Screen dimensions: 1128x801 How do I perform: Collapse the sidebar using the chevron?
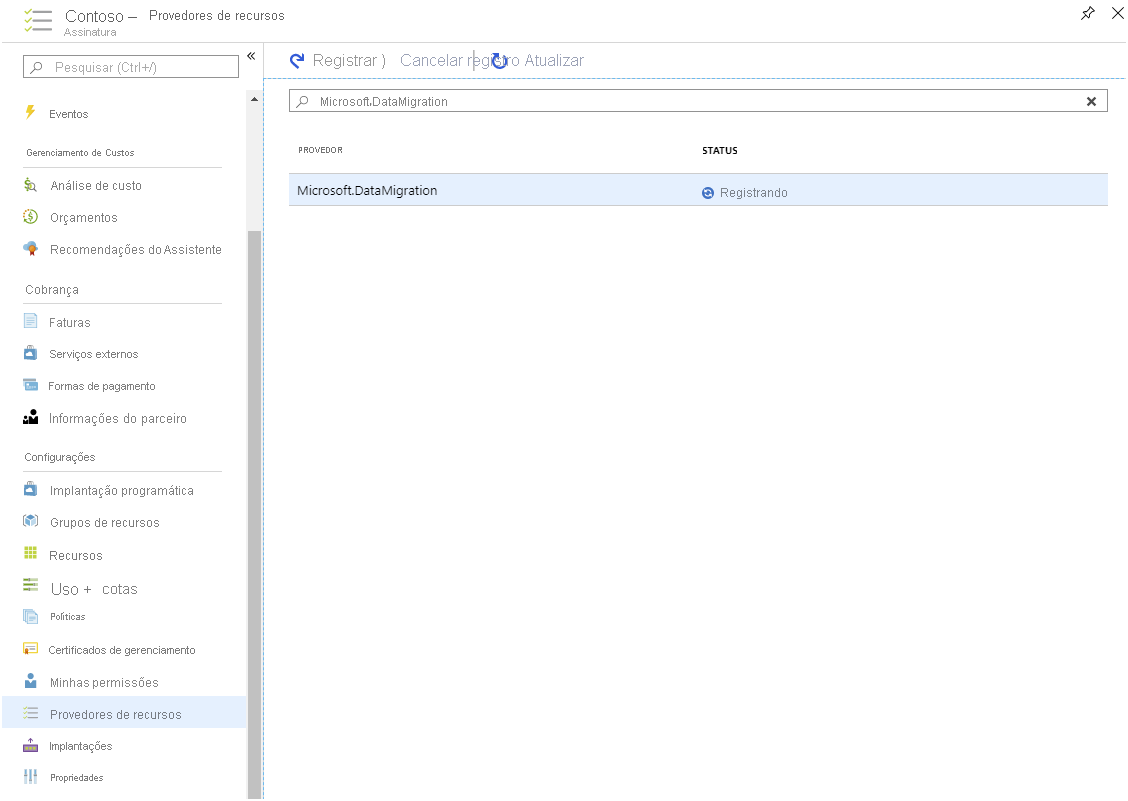(250, 56)
